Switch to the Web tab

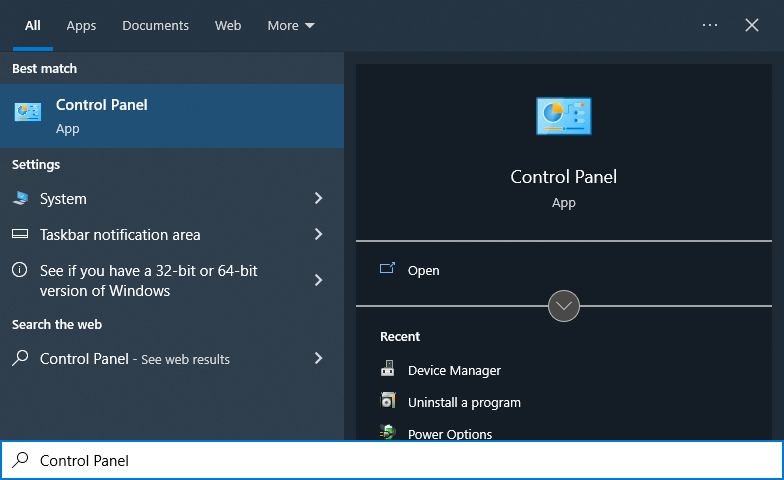(x=228, y=26)
